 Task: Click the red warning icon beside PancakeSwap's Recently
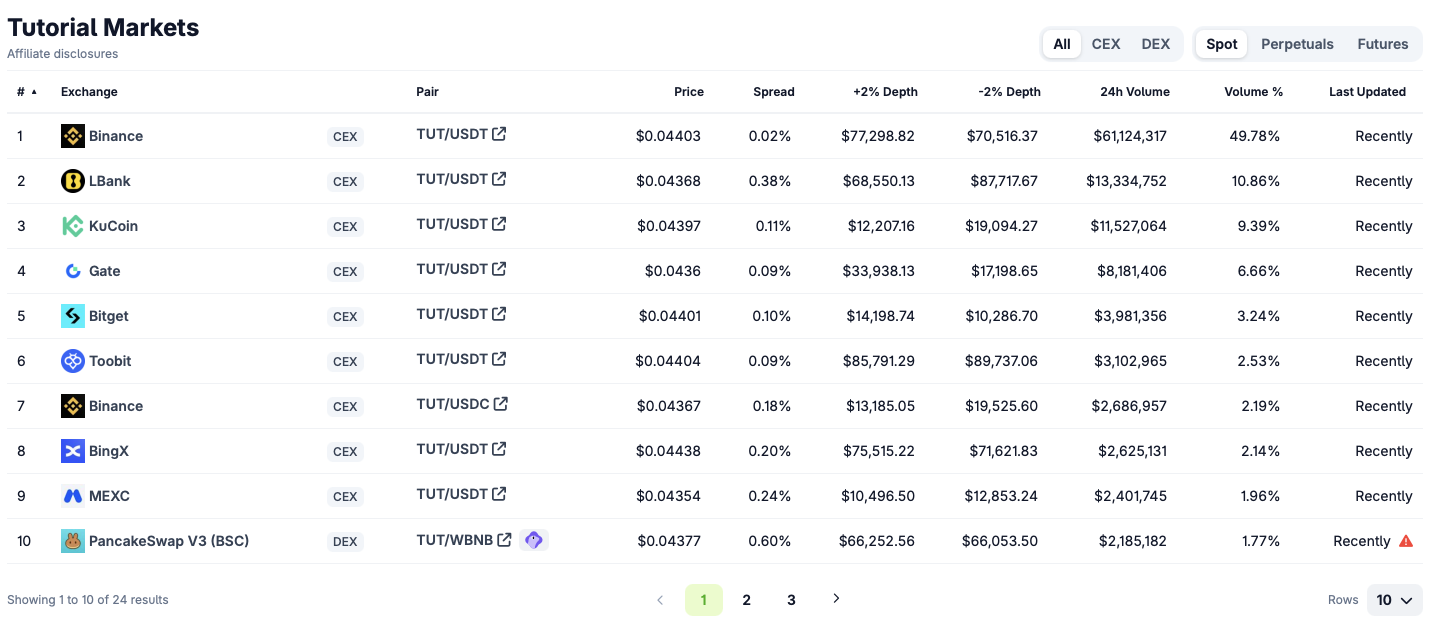1406,541
